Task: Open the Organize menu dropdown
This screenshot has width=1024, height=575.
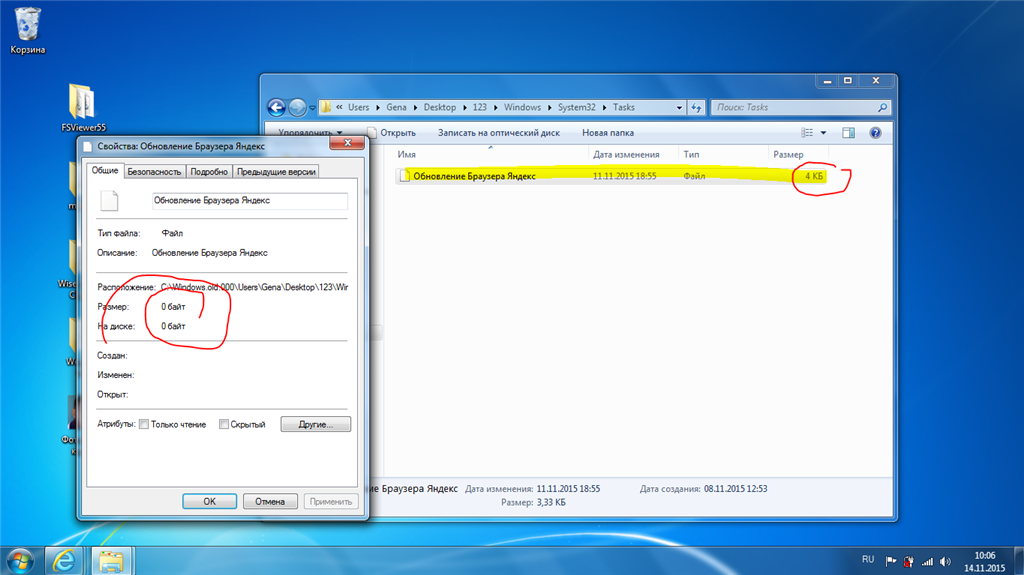Action: [x=310, y=133]
